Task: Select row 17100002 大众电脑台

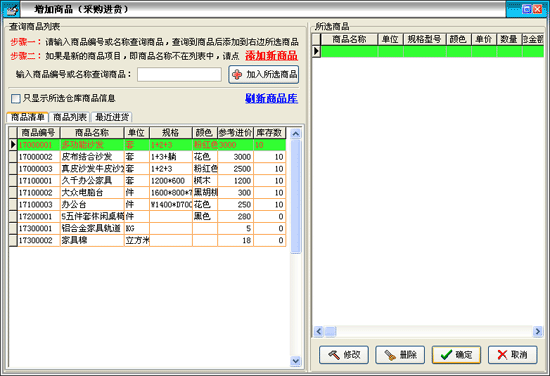Action: [x=152, y=193]
